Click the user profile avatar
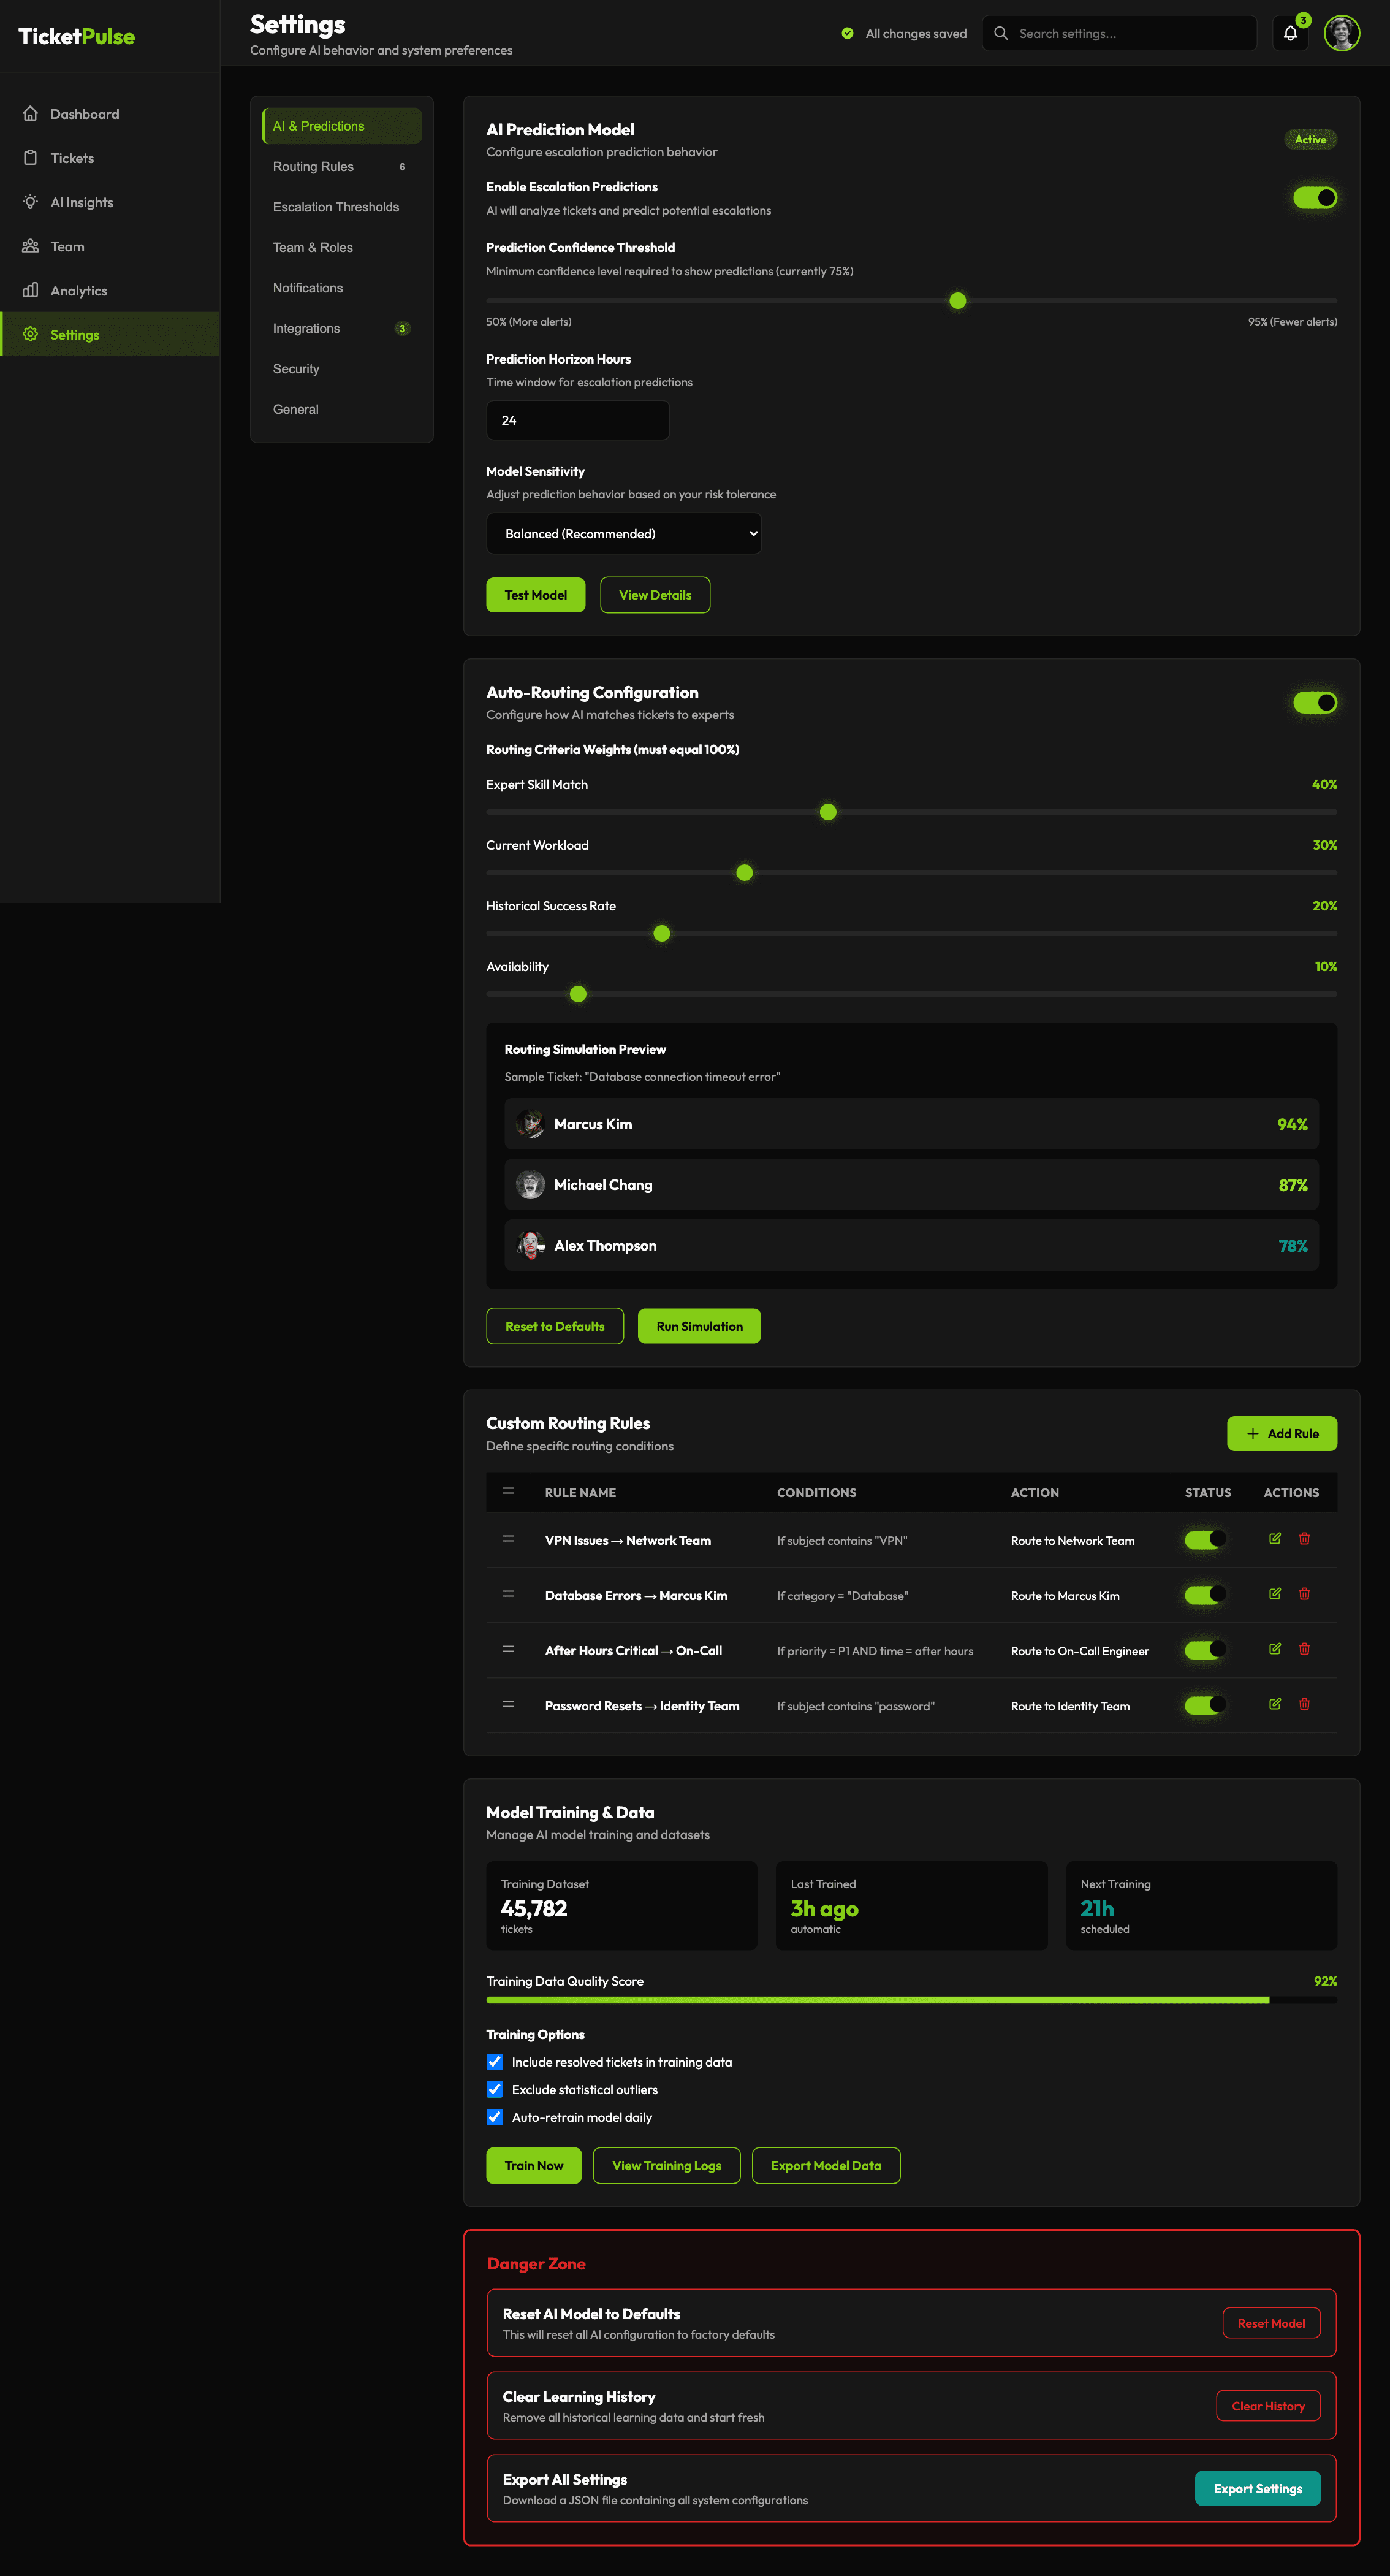1390x2576 pixels. [1341, 33]
